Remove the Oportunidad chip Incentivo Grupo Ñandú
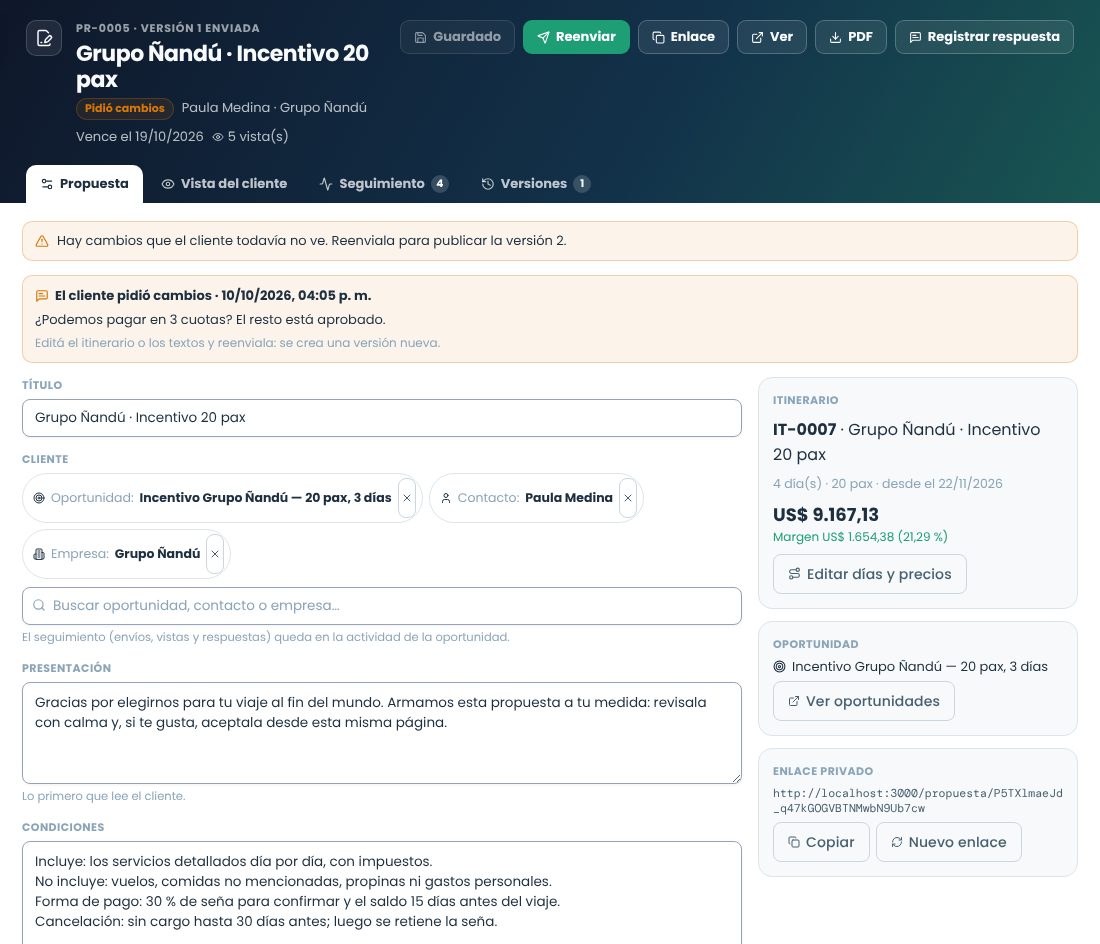This screenshot has width=1100, height=944. coord(407,498)
